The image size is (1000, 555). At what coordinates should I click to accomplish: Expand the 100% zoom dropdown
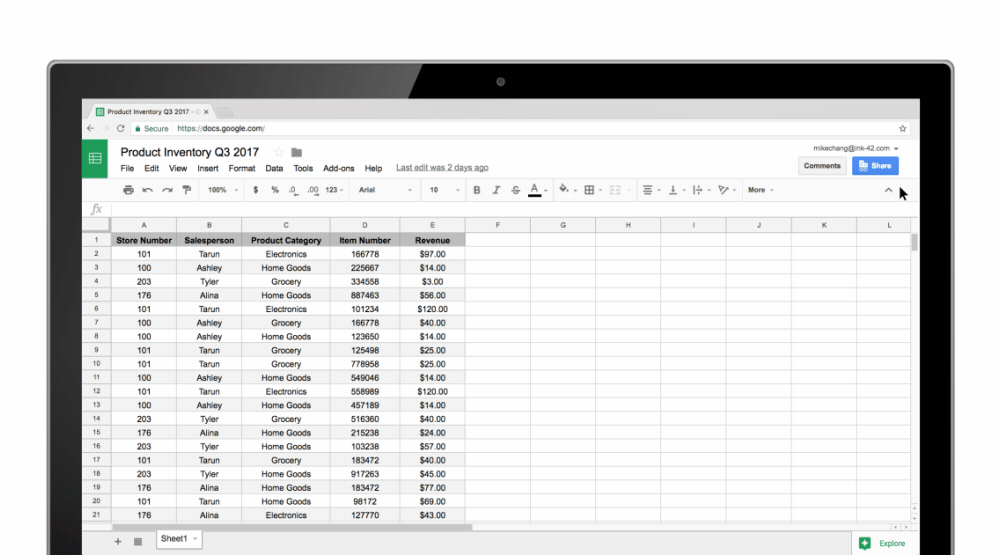(221, 190)
